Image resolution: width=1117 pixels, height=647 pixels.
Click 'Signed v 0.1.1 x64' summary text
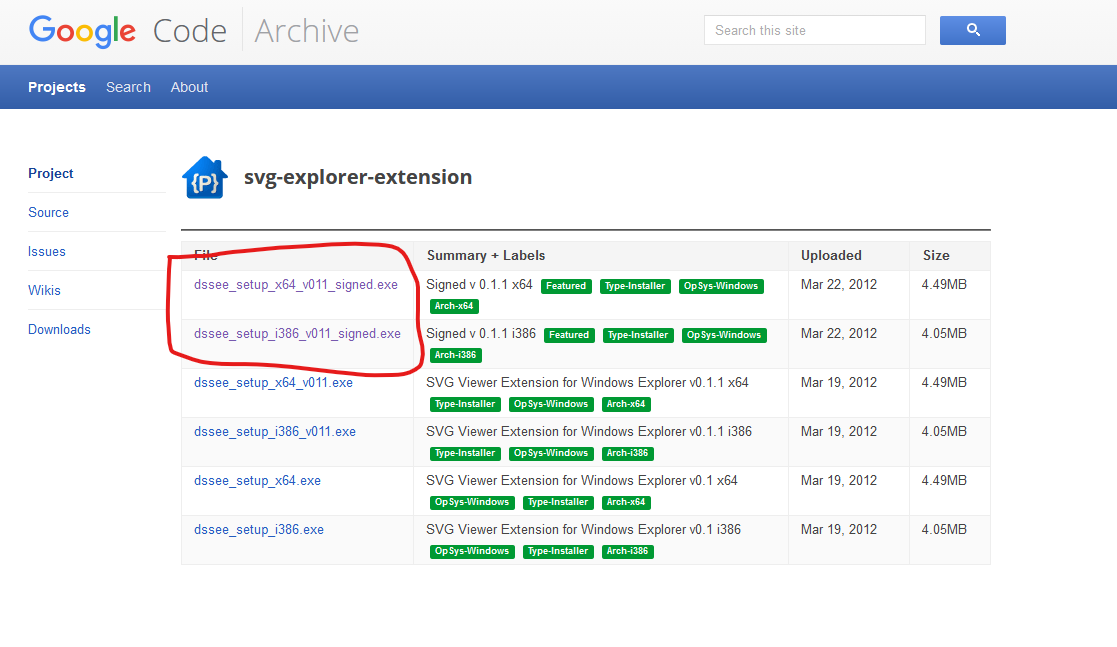479,284
